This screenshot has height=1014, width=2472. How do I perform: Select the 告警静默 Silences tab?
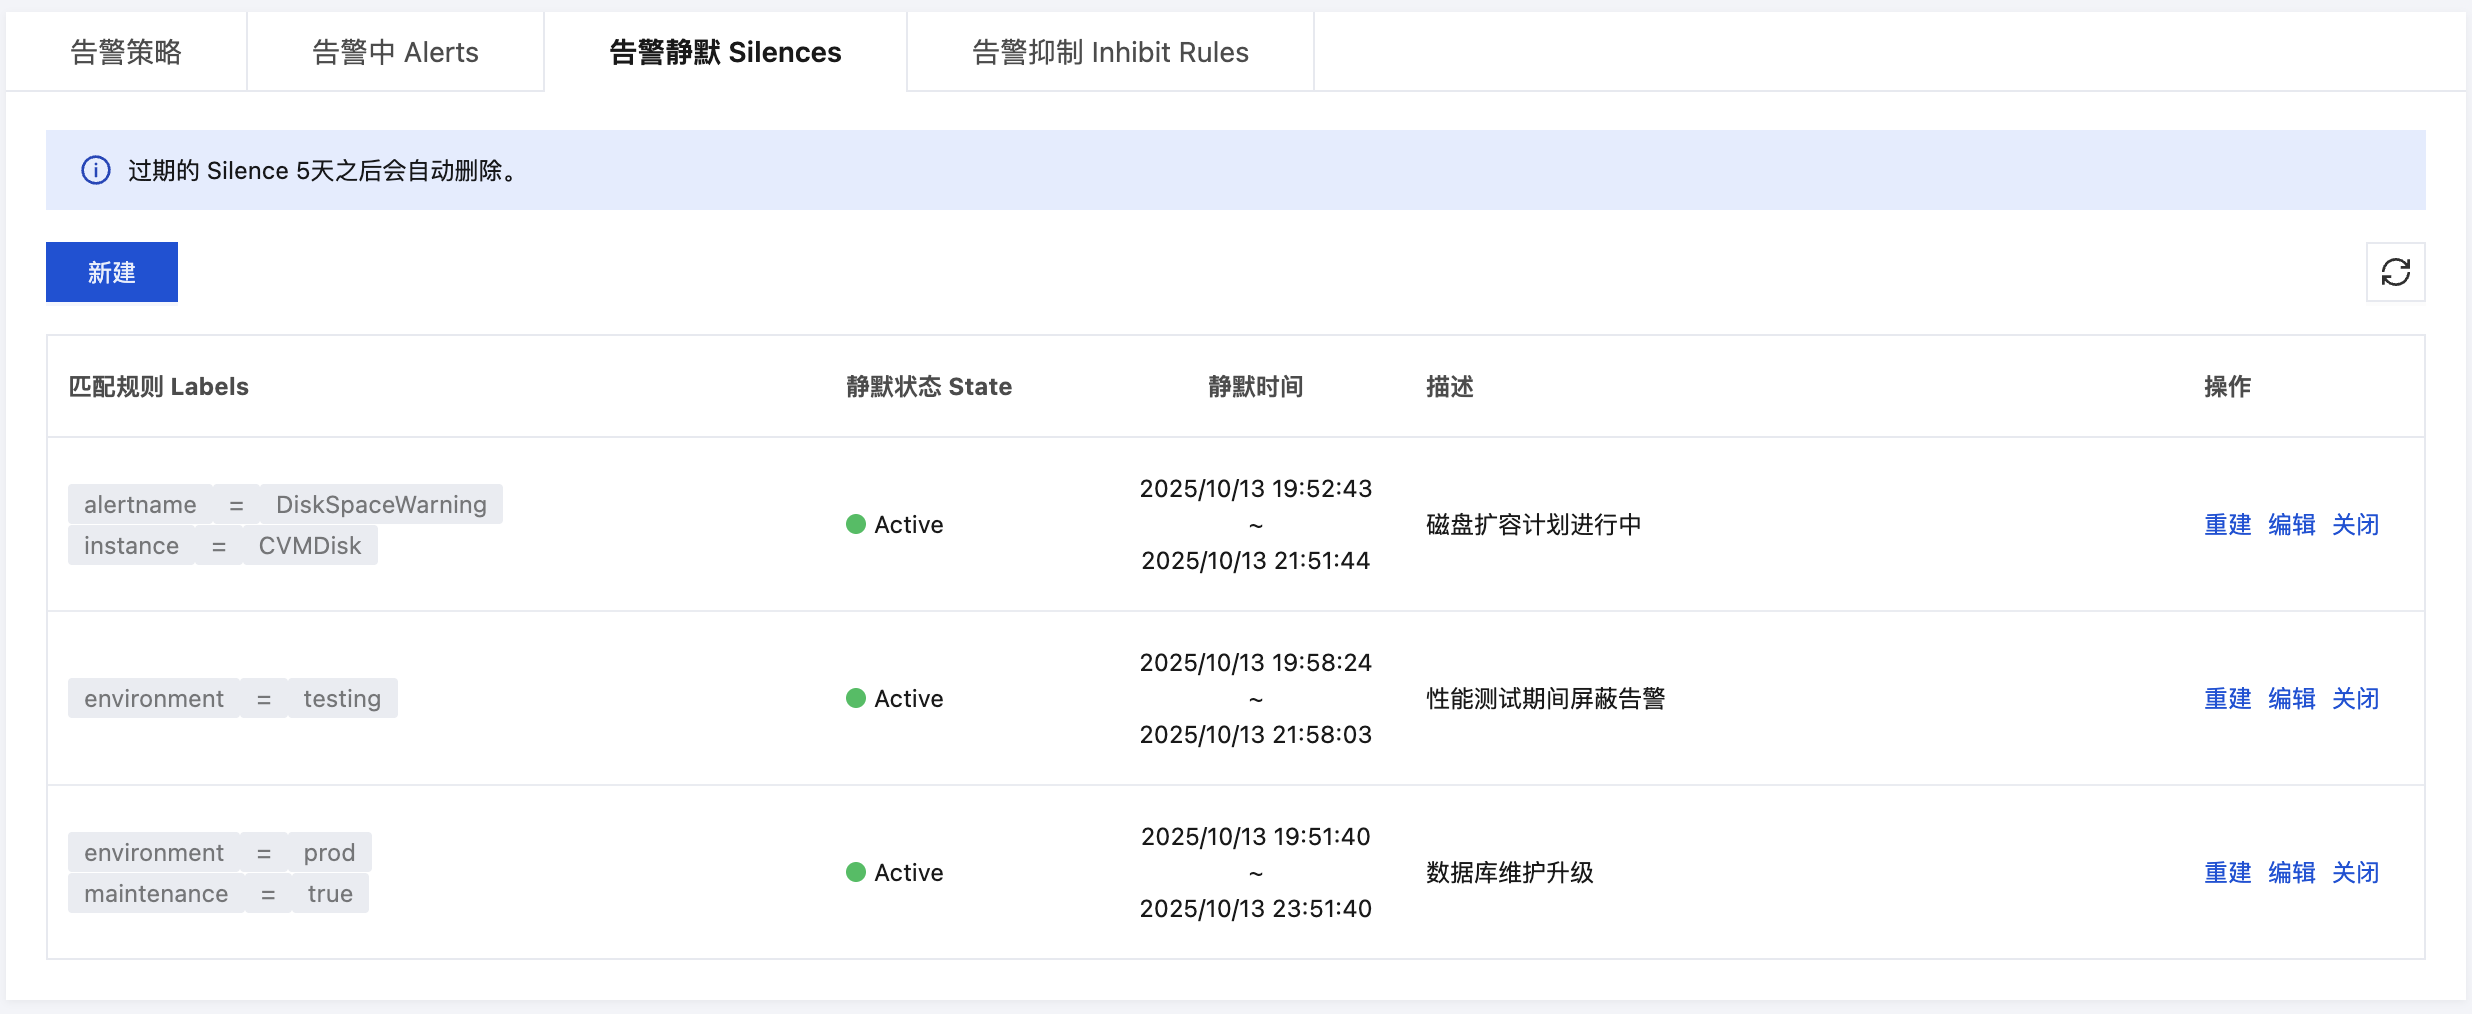[725, 52]
